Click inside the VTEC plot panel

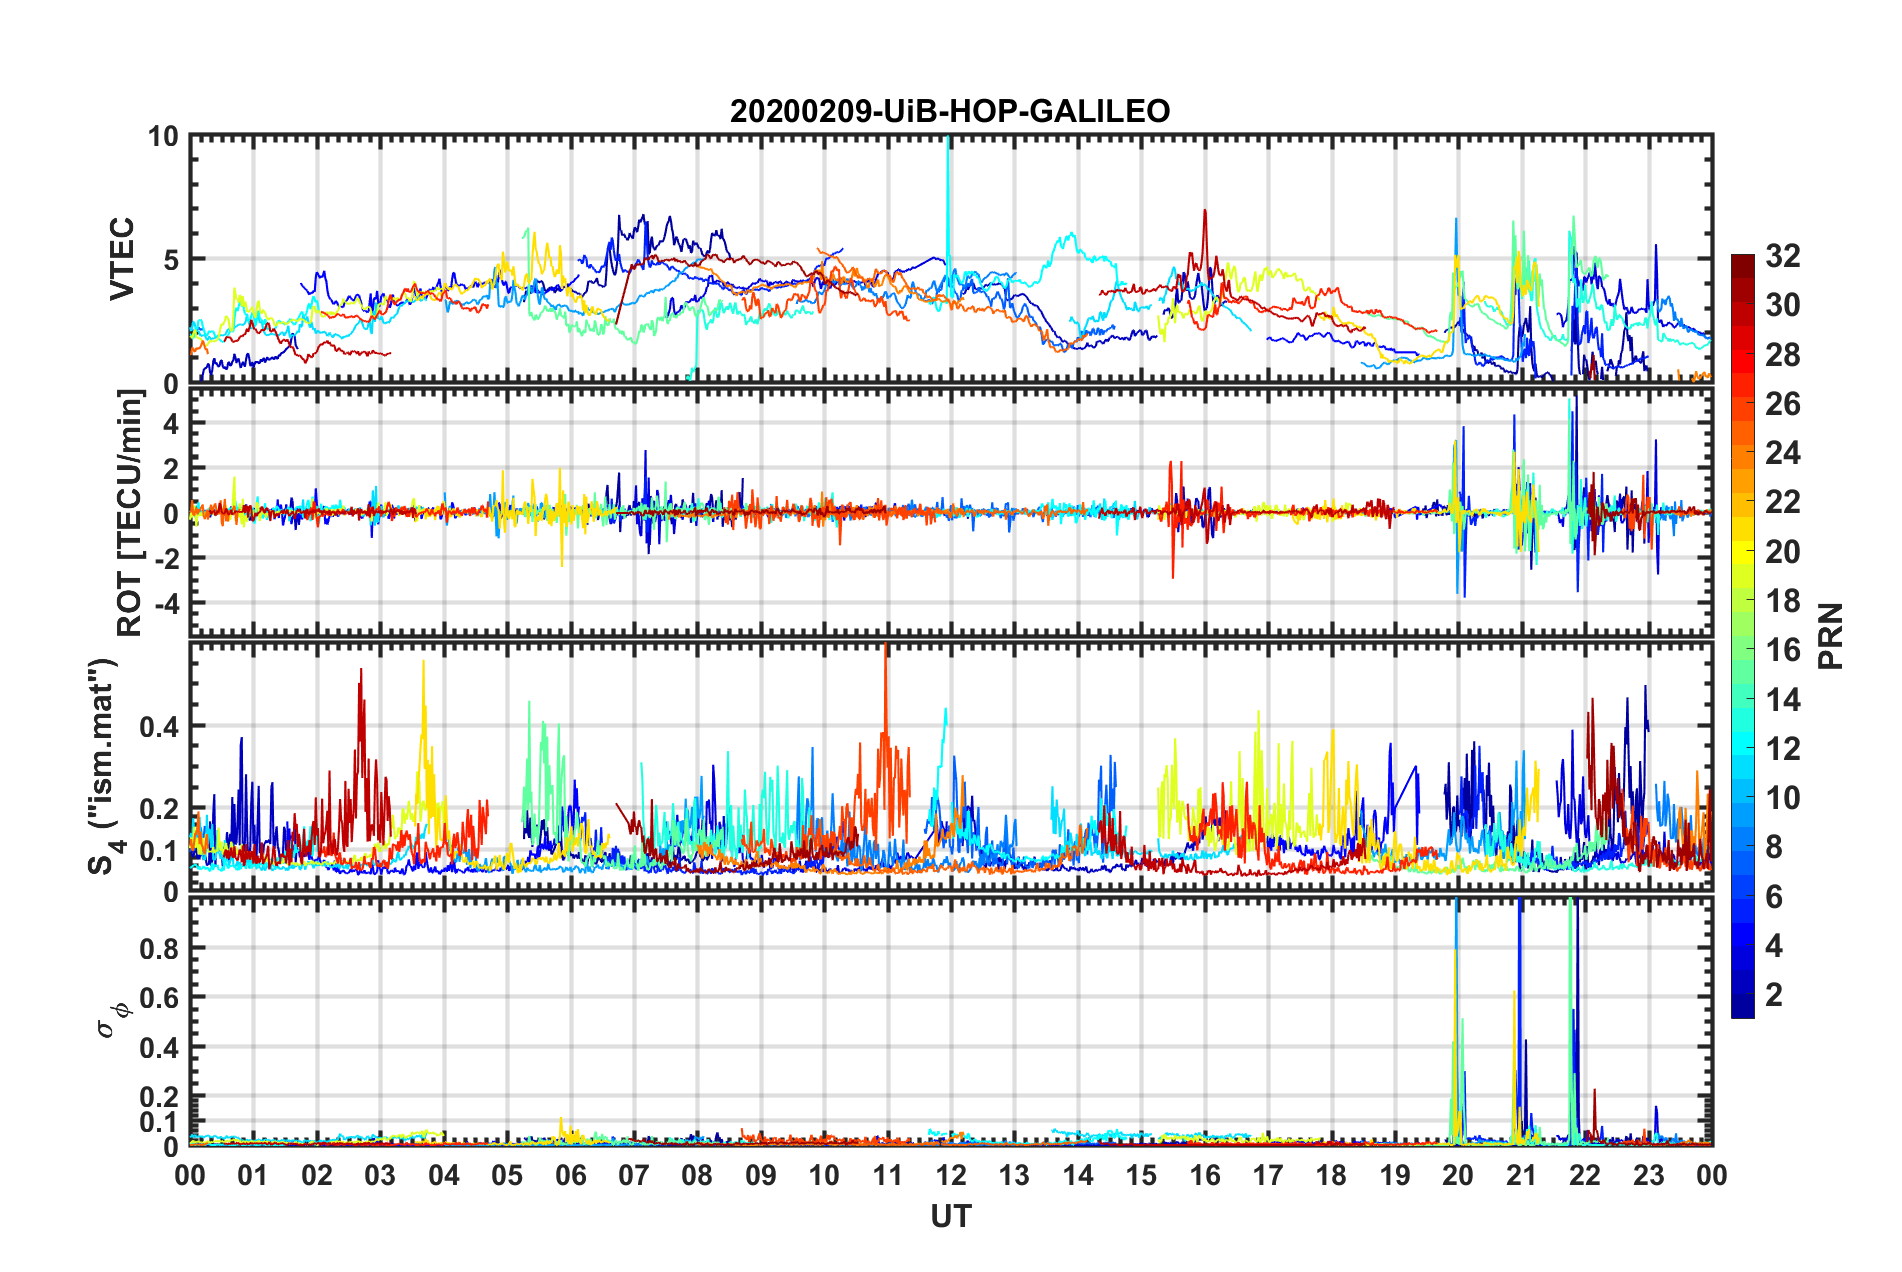click(x=951, y=259)
